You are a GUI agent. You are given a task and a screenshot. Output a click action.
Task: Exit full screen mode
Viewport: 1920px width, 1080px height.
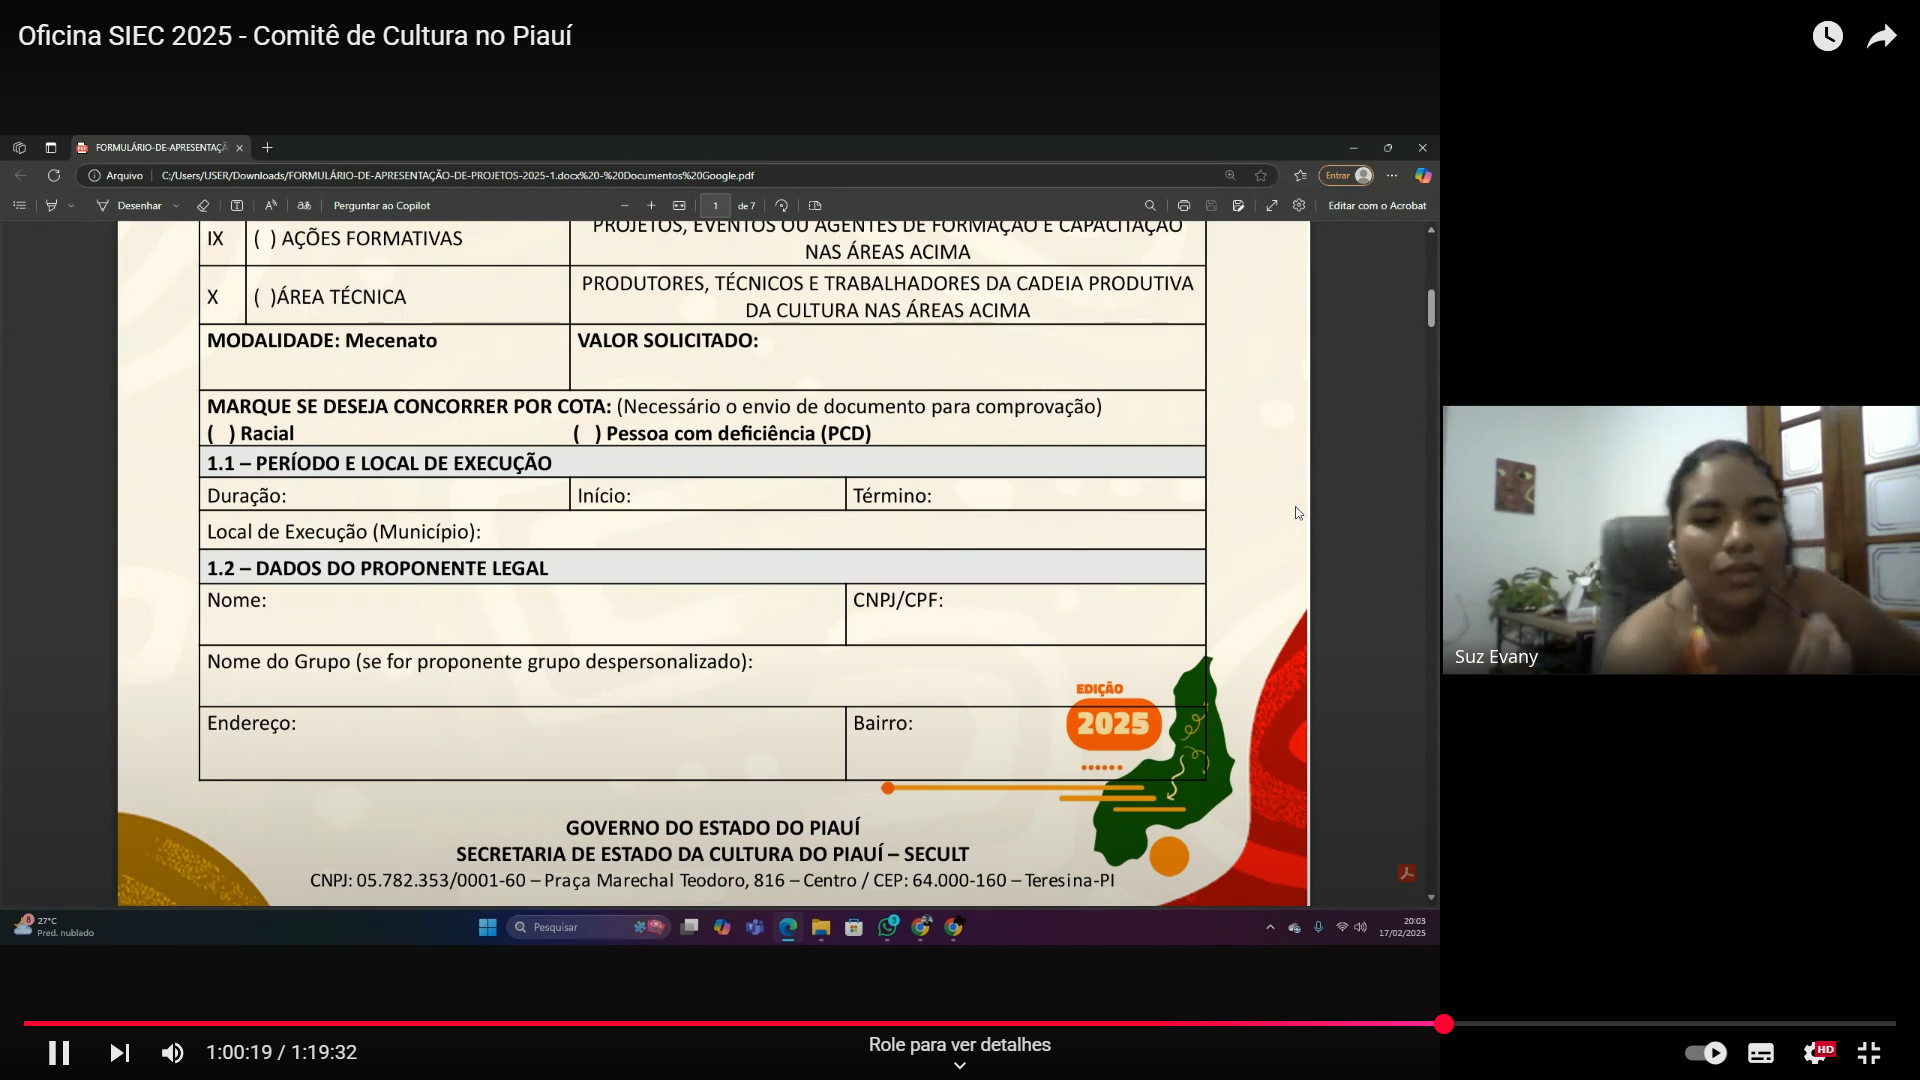(1868, 1052)
